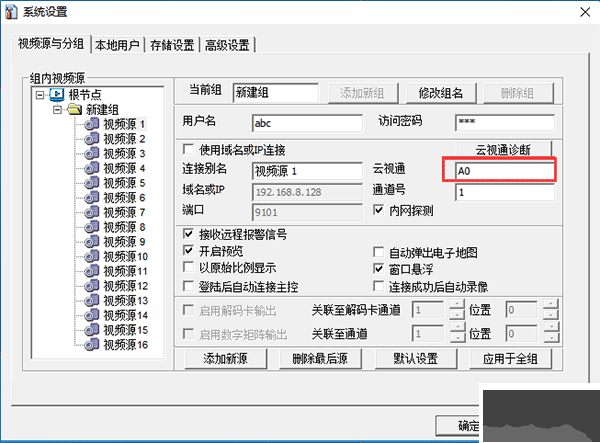The width and height of the screenshot is (600, 443).
Task: Enable 使用域名或IP连接 checkbox
Action: click(x=188, y=149)
